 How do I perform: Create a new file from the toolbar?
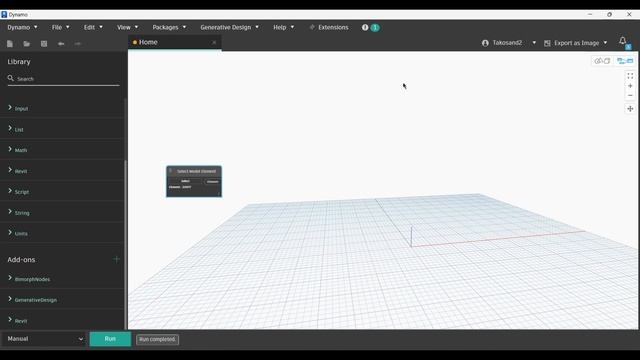point(10,44)
